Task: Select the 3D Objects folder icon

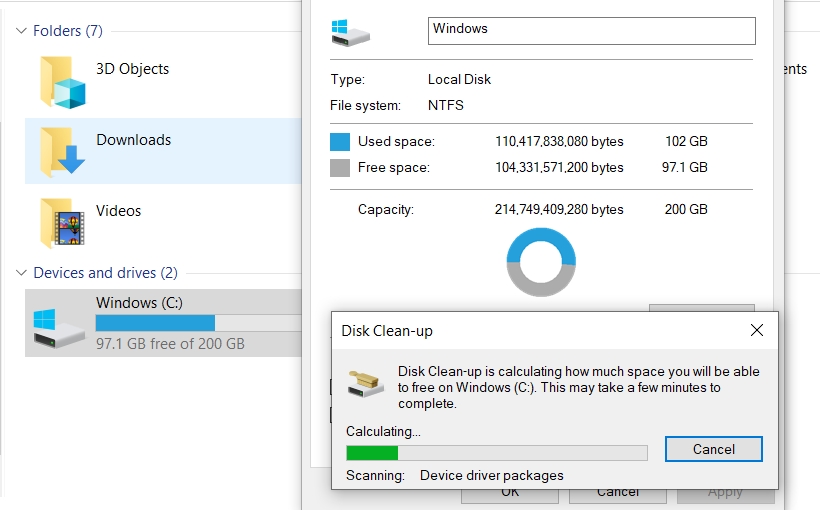Action: point(63,82)
